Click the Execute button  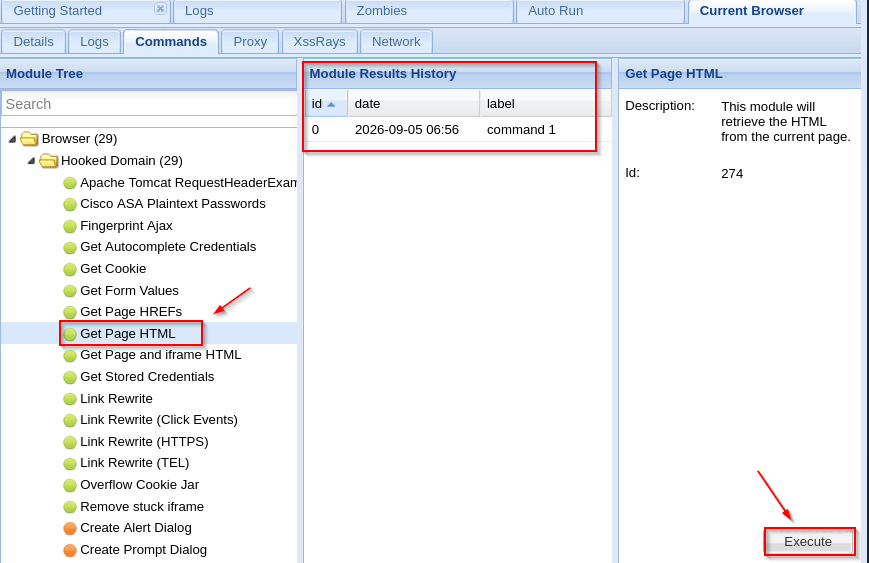coord(808,541)
